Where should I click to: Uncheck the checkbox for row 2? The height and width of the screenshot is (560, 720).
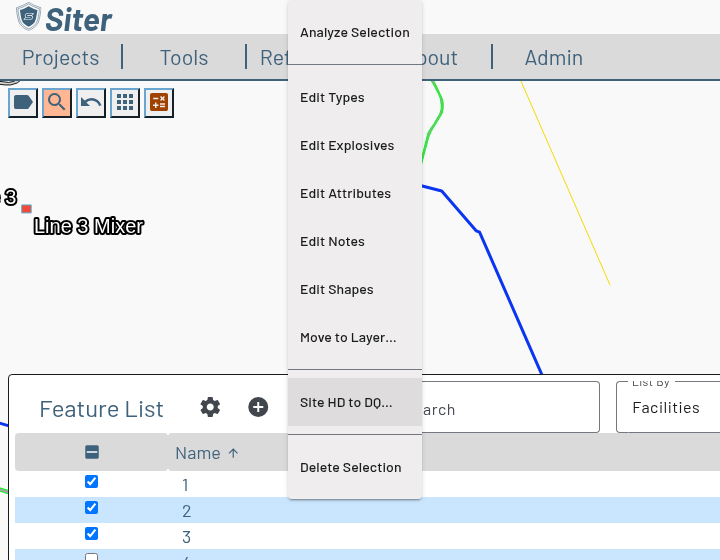pyautogui.click(x=91, y=508)
